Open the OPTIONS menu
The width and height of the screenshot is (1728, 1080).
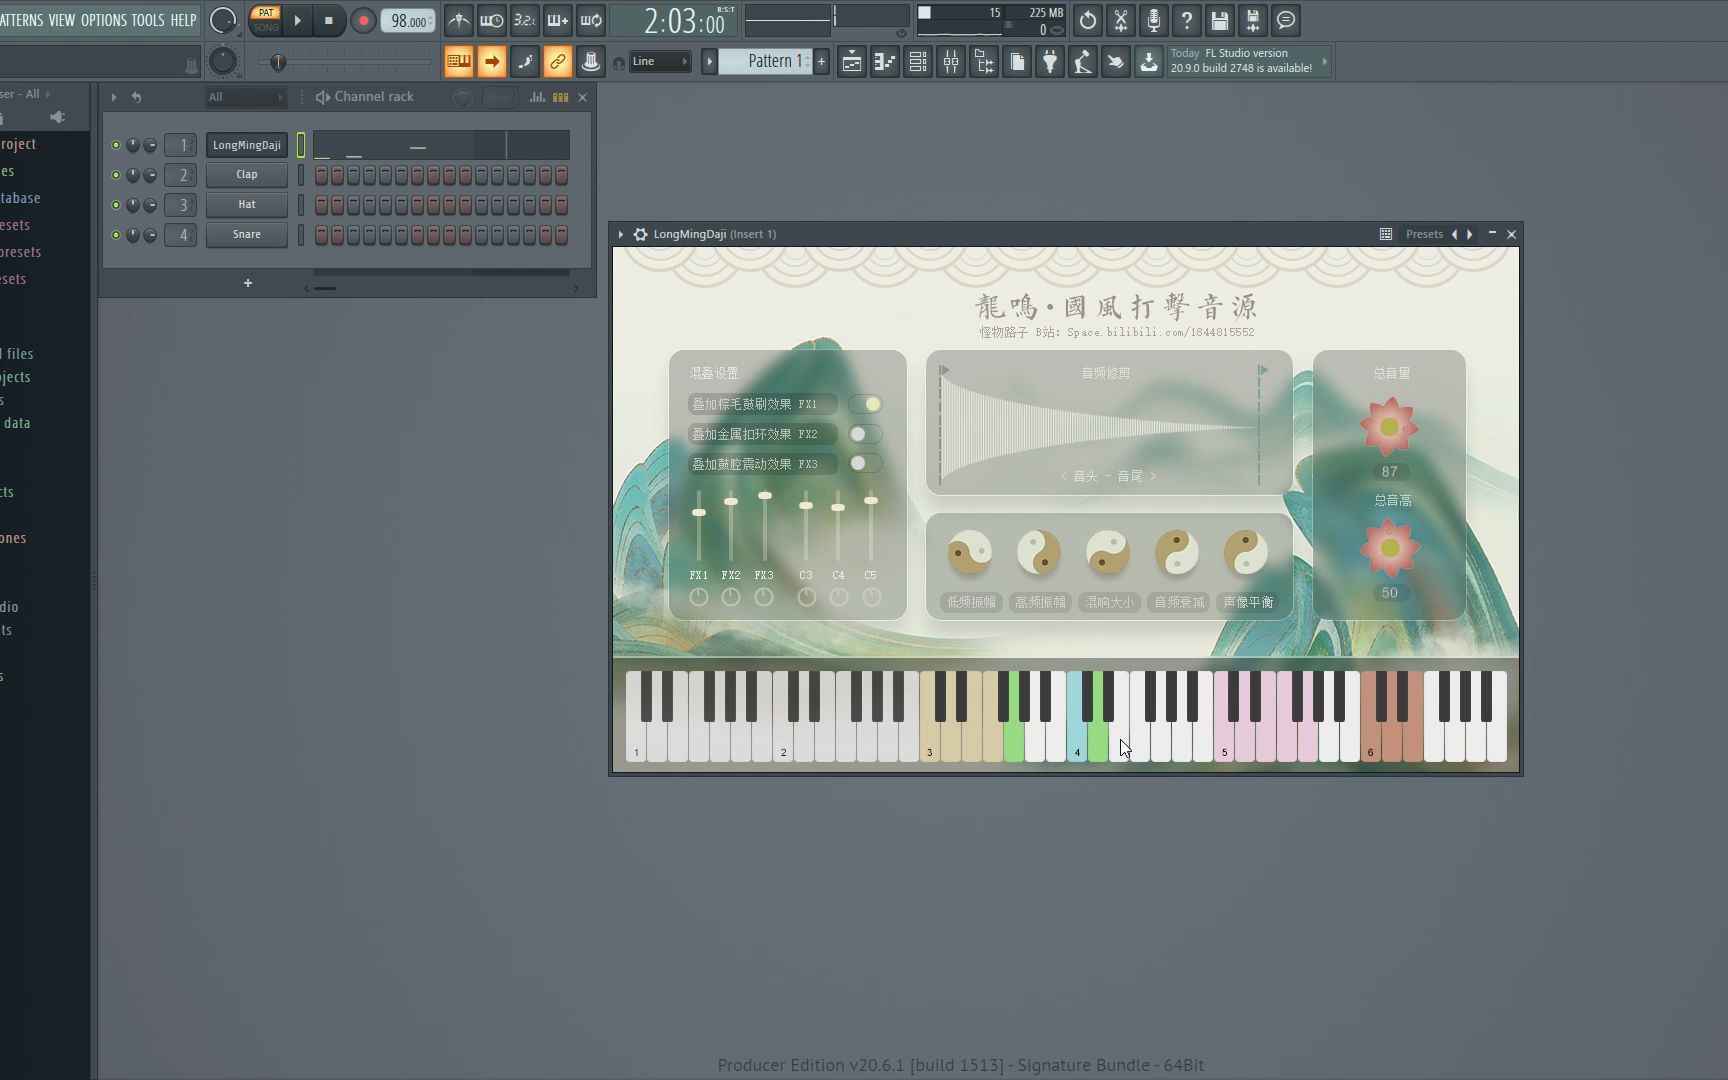click(104, 20)
